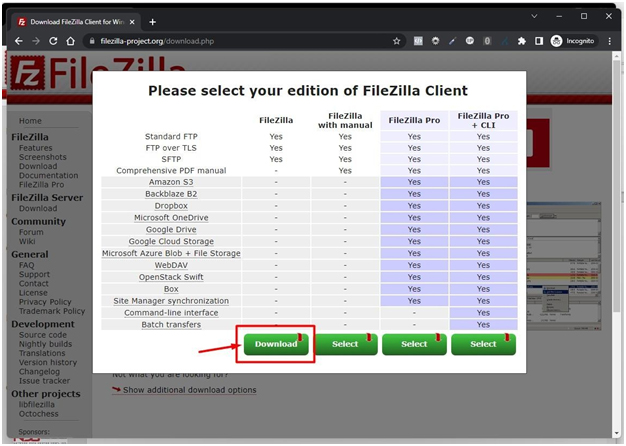Image resolution: width=626 pixels, height=446 pixels.
Task: Open Changelog under Development
Action: [x=39, y=372]
